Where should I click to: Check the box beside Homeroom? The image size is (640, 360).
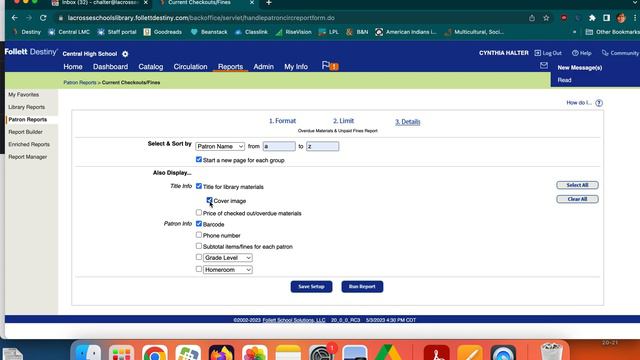click(x=199, y=269)
